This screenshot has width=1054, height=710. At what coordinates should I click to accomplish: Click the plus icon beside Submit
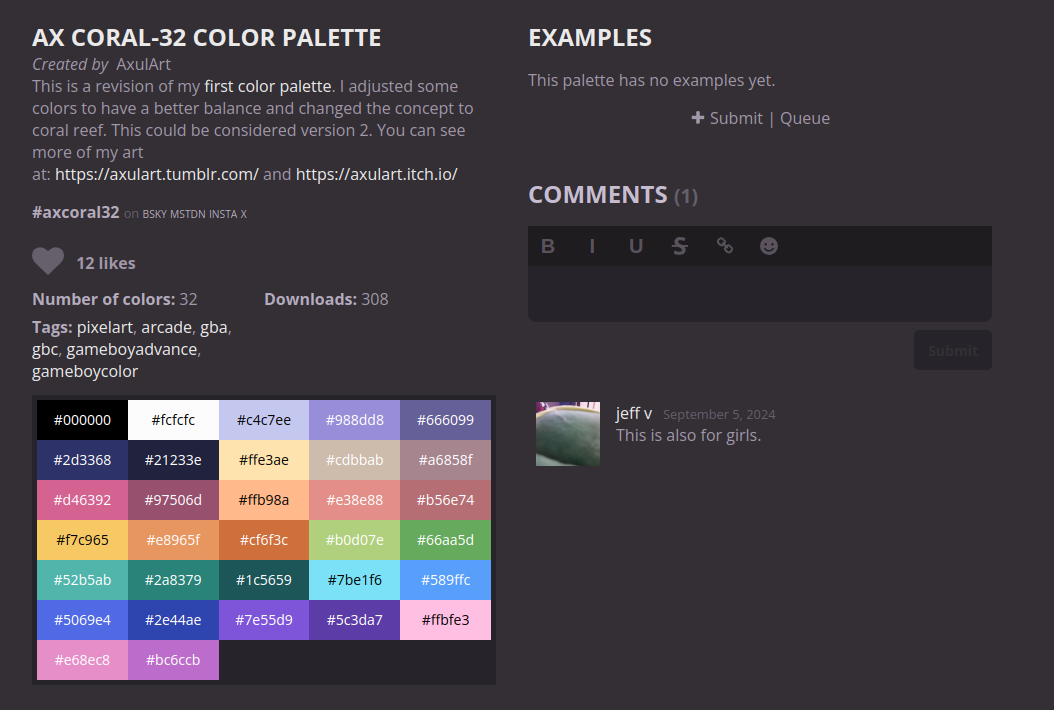click(698, 118)
